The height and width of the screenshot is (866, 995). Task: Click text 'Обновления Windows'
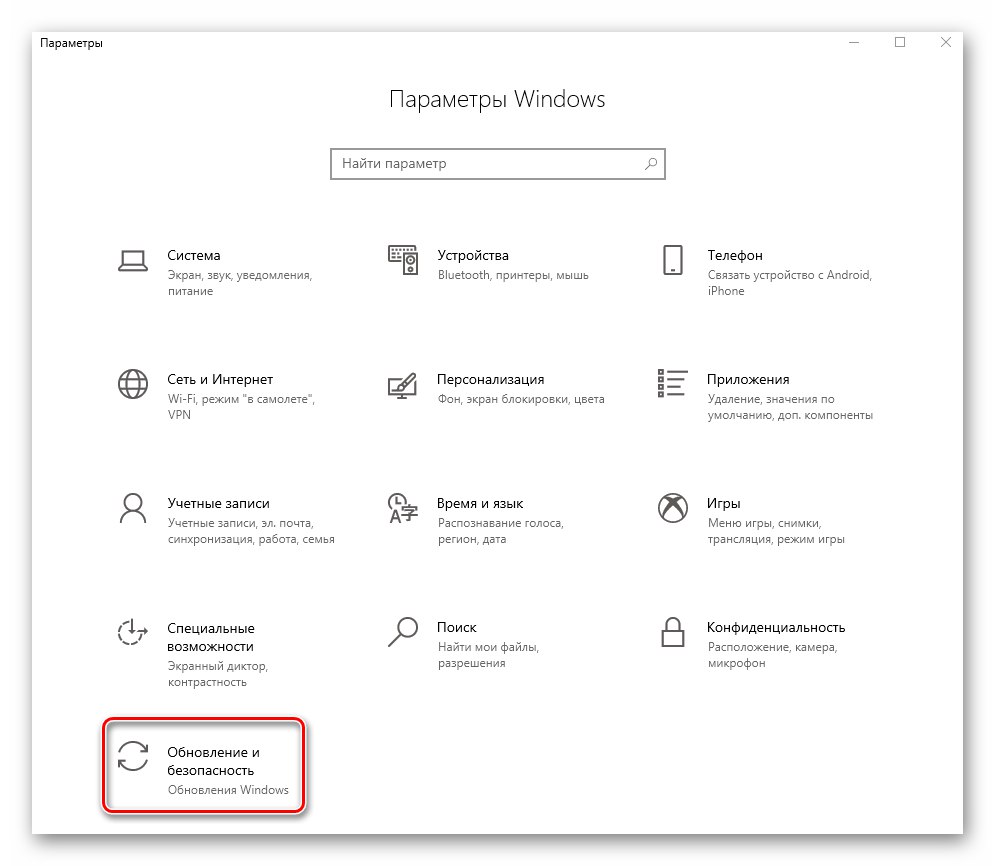228,790
